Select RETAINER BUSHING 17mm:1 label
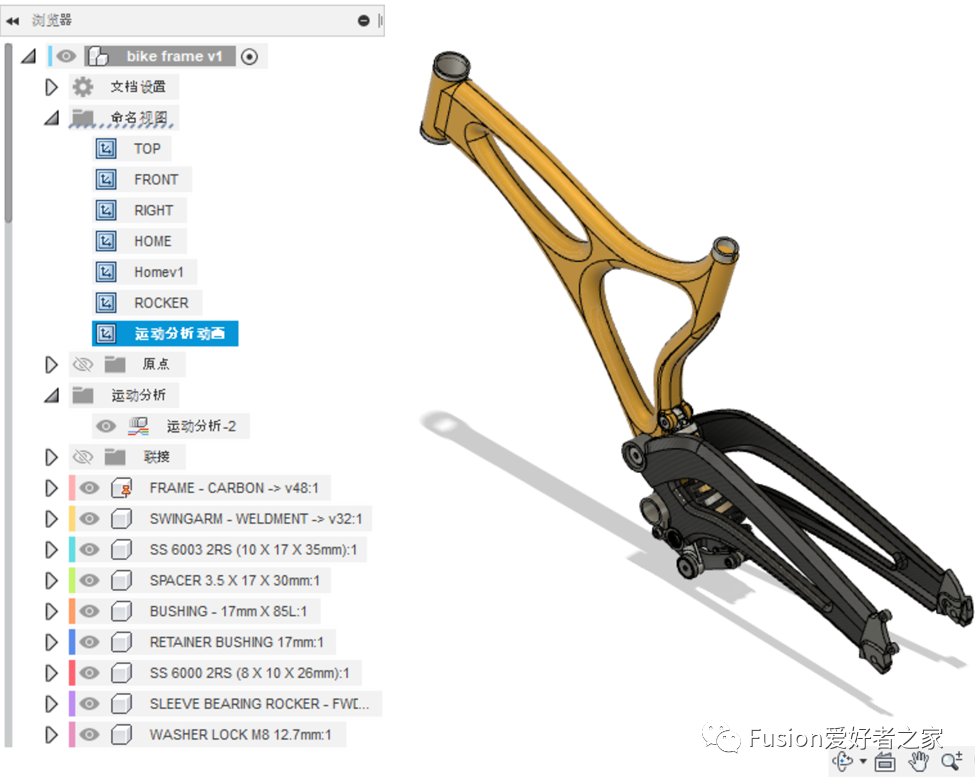This screenshot has width=975, height=781. coord(236,642)
